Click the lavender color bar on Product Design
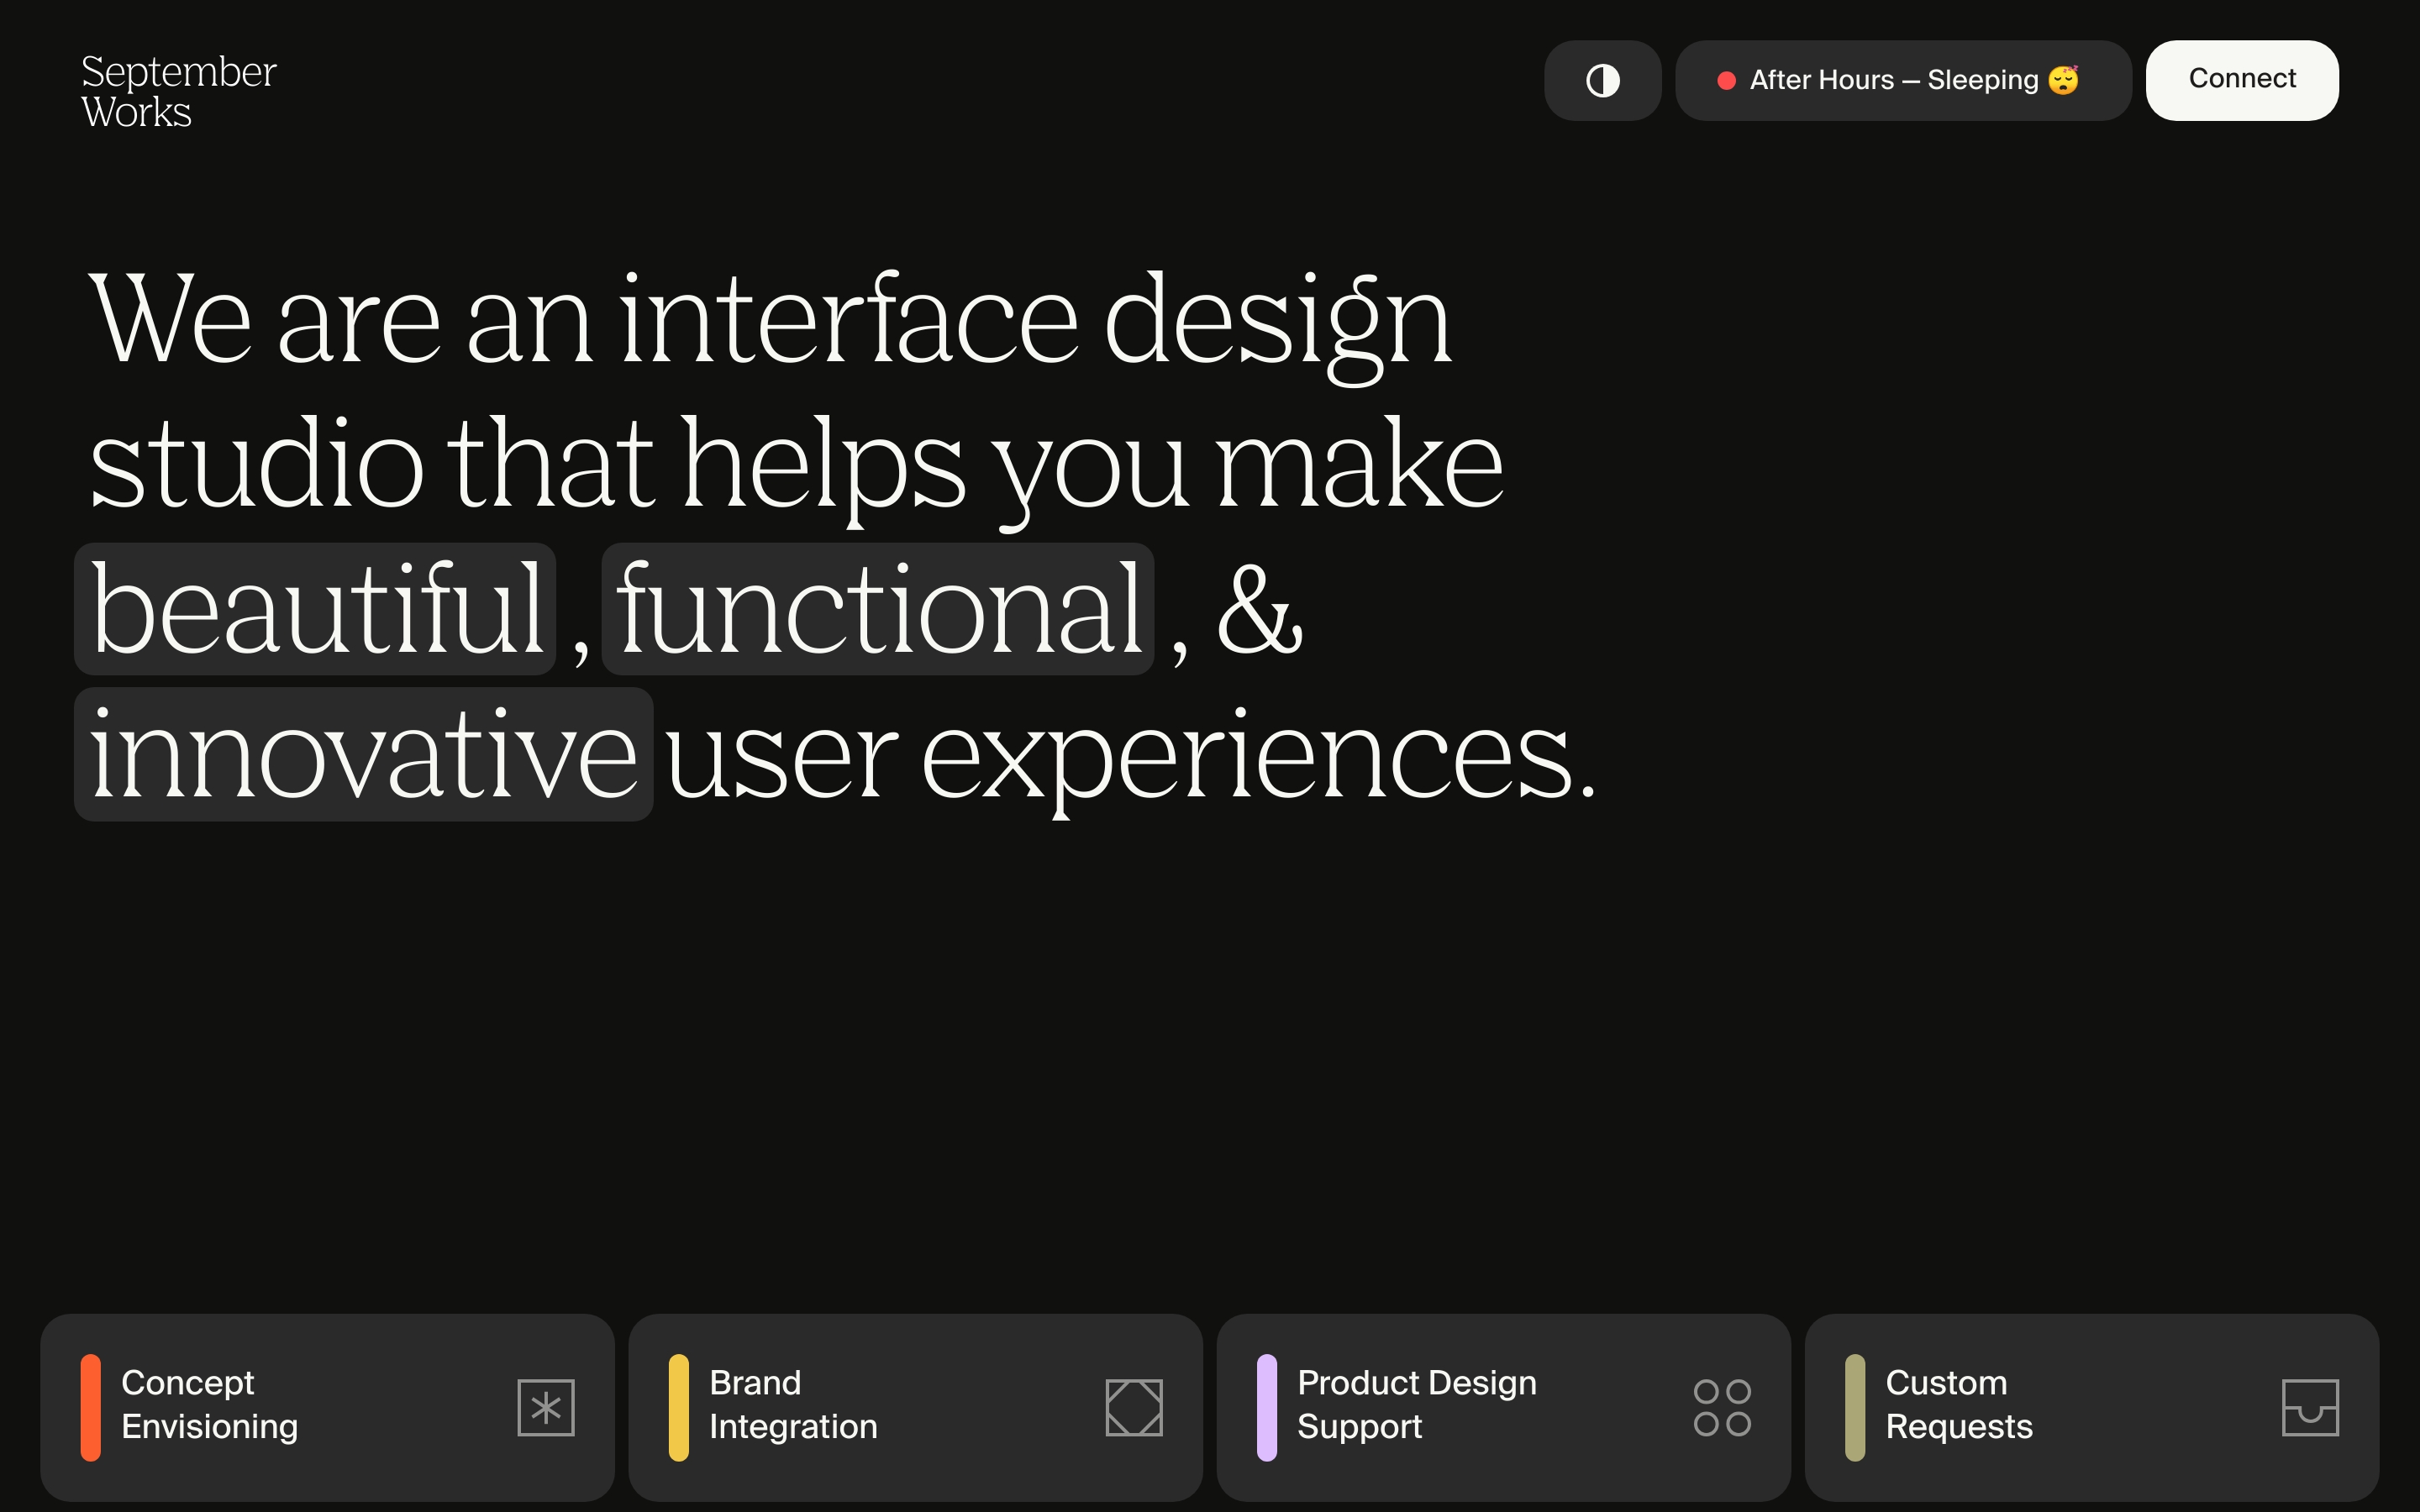The image size is (2420, 1512). (x=1267, y=1407)
